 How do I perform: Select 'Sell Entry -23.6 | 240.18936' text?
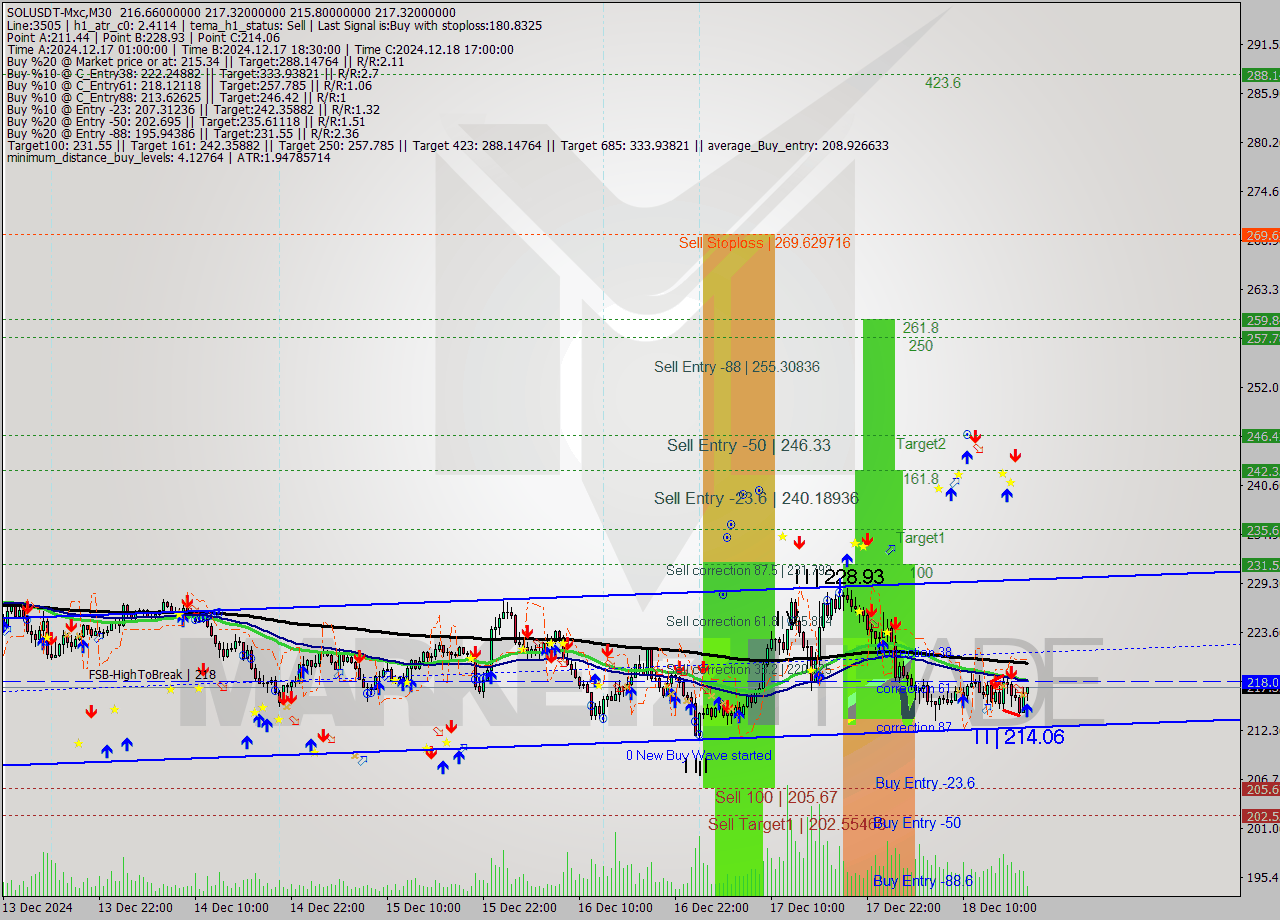pos(756,498)
